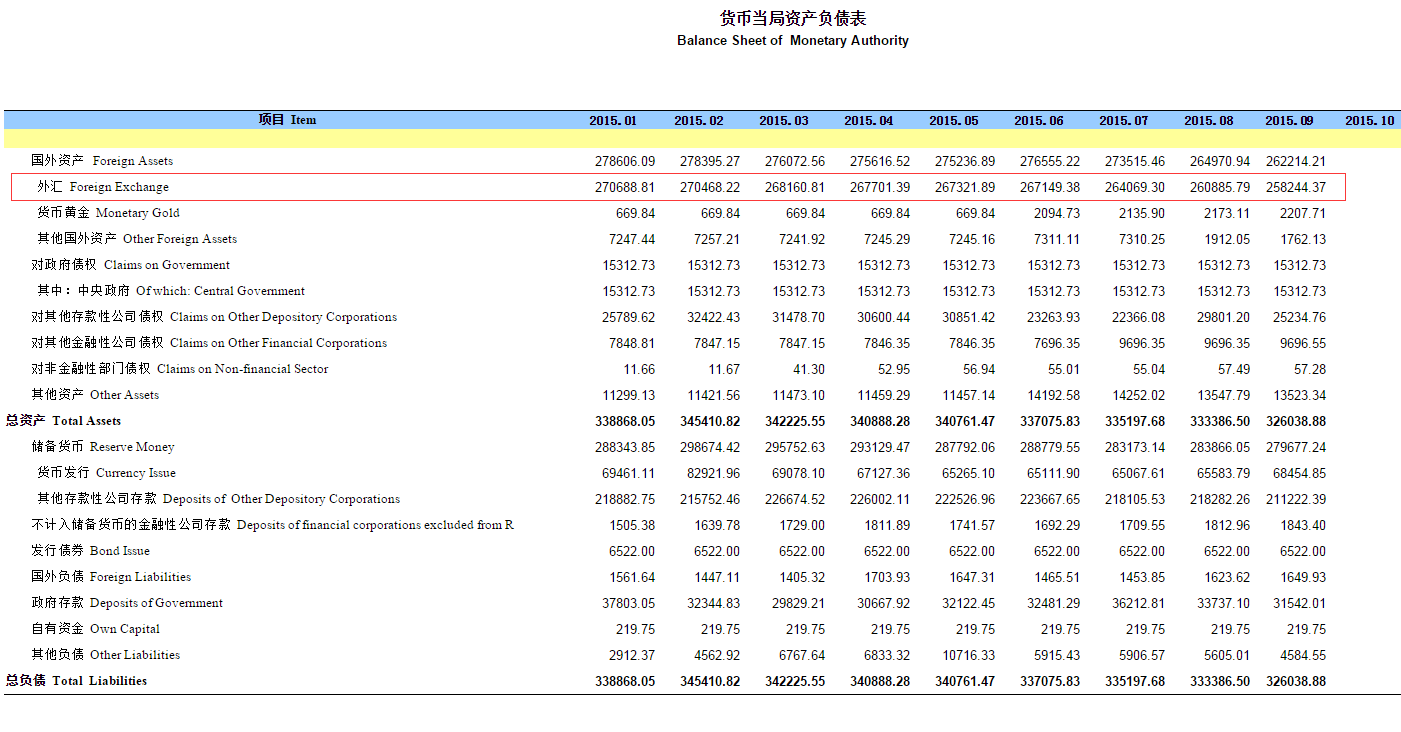
Task: Select the 2015.02 Total Assets value 345410.82
Action: point(710,421)
